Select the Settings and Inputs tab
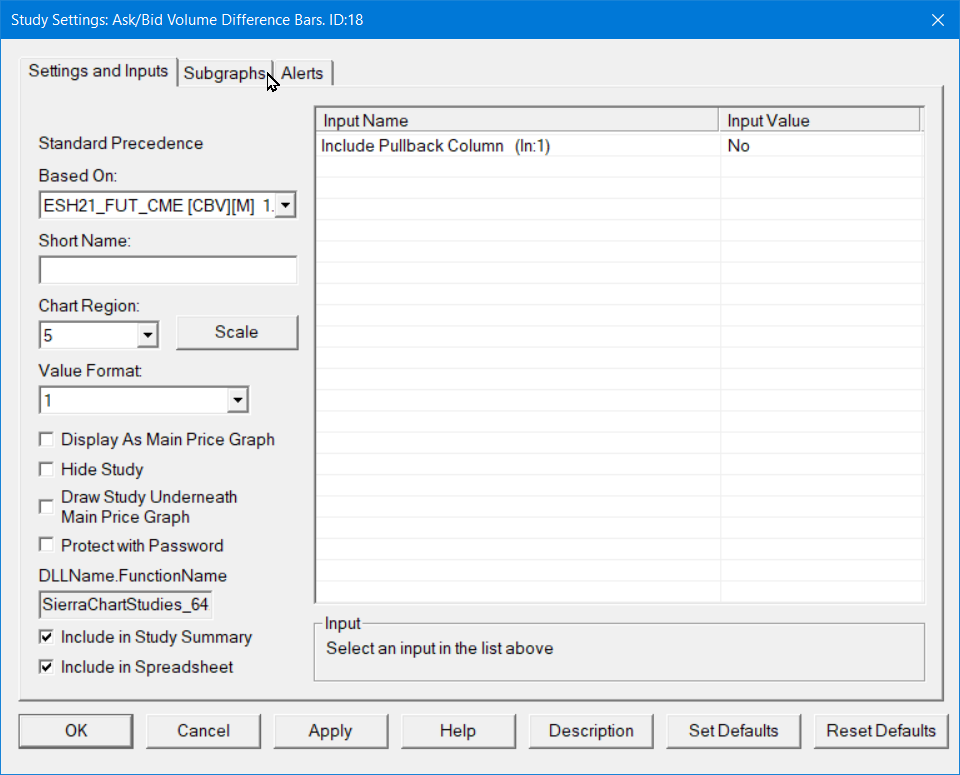 point(99,71)
